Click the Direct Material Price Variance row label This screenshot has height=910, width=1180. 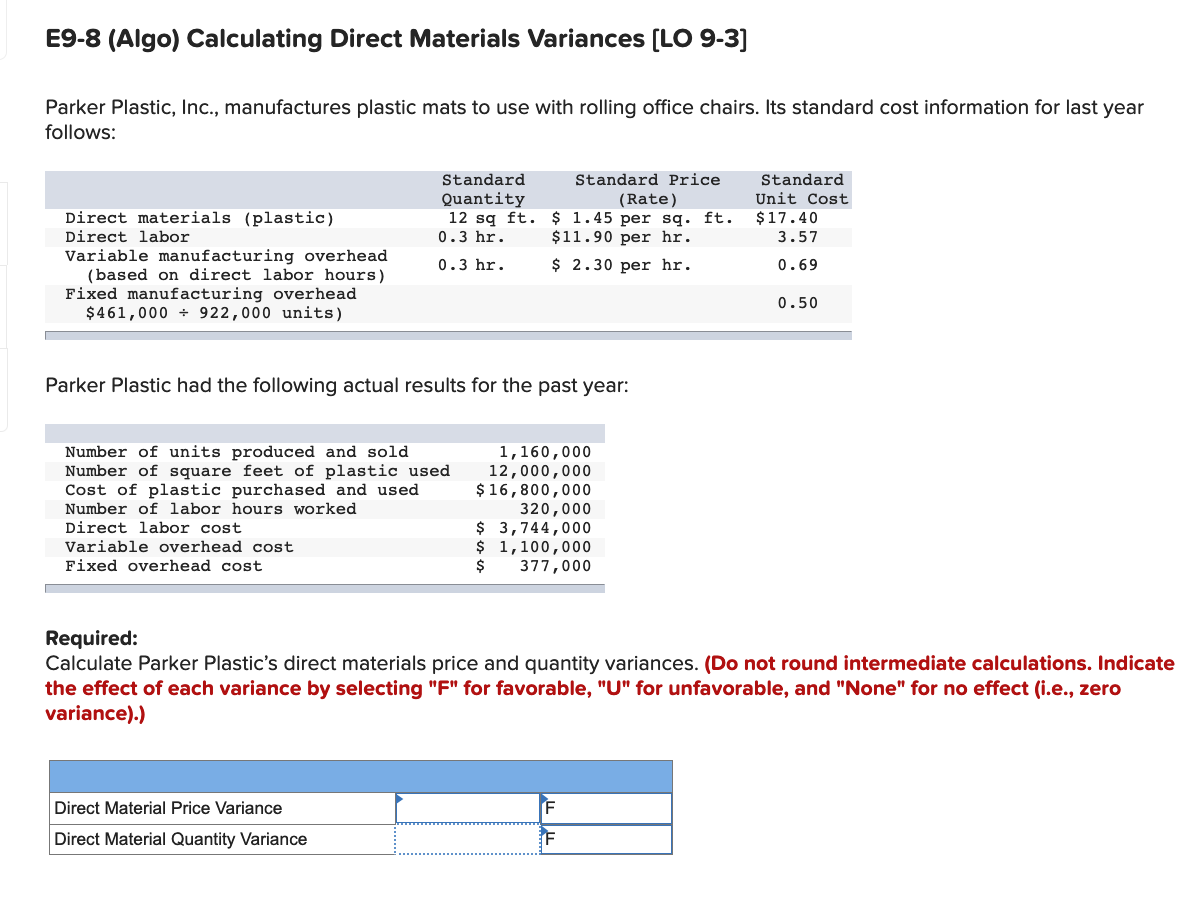[166, 808]
